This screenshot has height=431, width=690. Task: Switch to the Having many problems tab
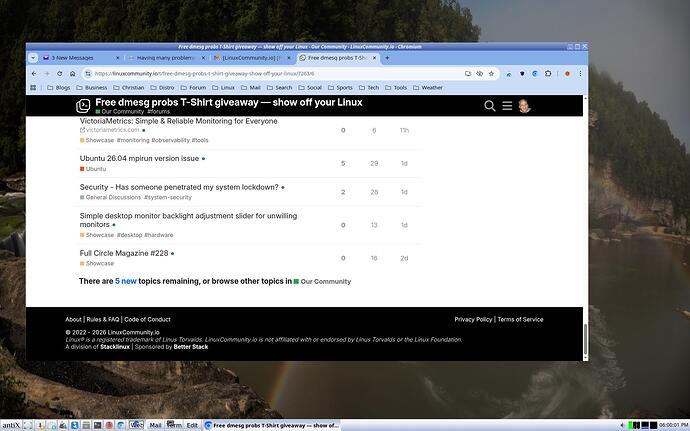pos(166,58)
